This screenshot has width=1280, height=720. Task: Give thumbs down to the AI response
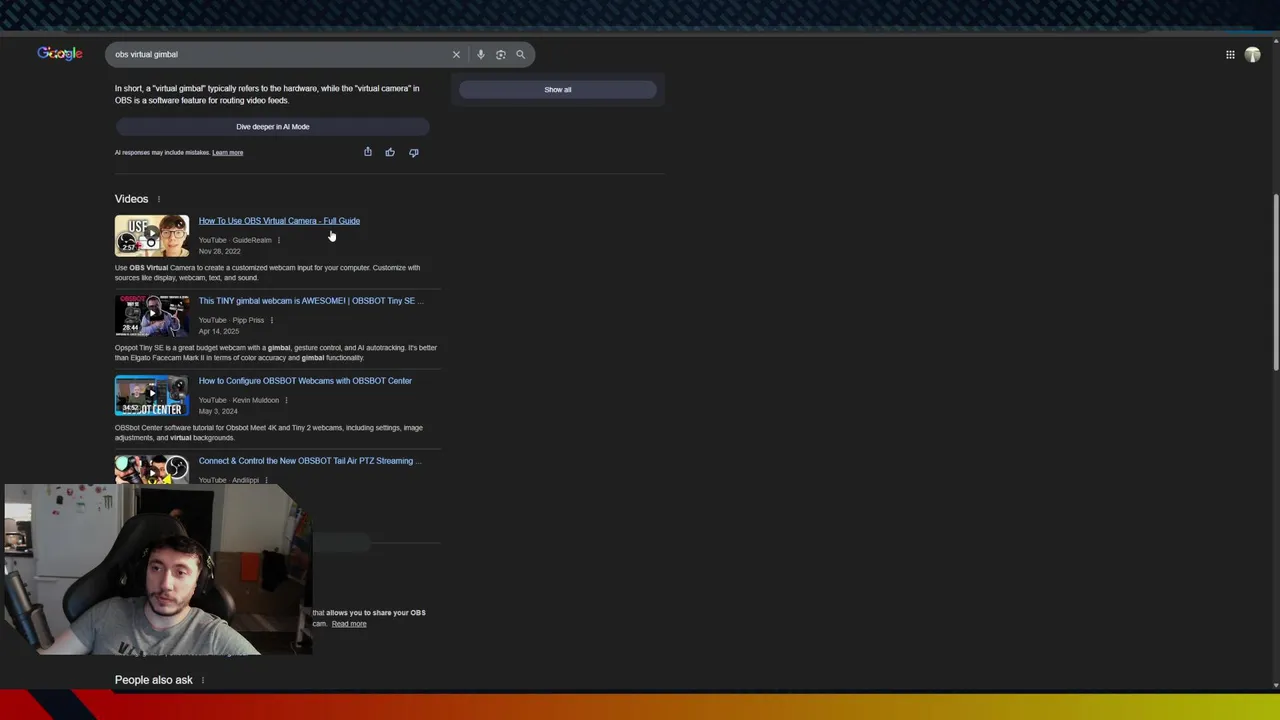414,152
